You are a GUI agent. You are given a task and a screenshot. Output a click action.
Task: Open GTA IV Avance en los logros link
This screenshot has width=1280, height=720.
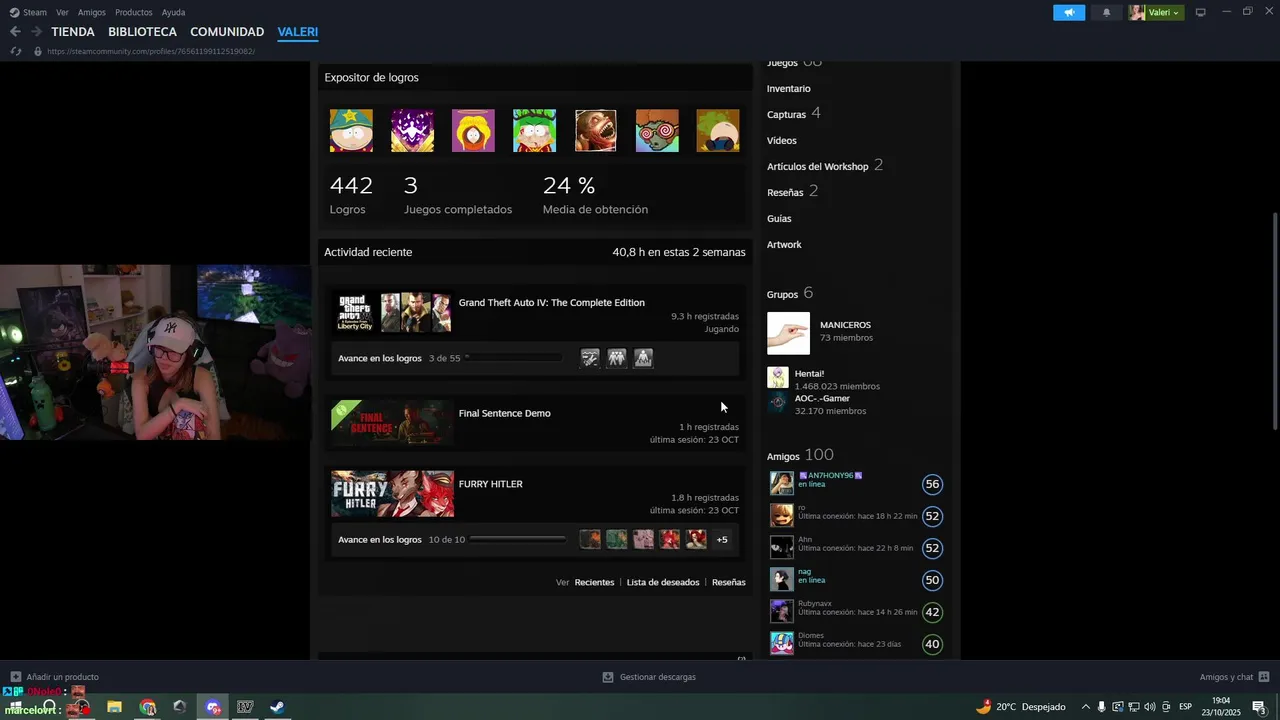tap(380, 358)
